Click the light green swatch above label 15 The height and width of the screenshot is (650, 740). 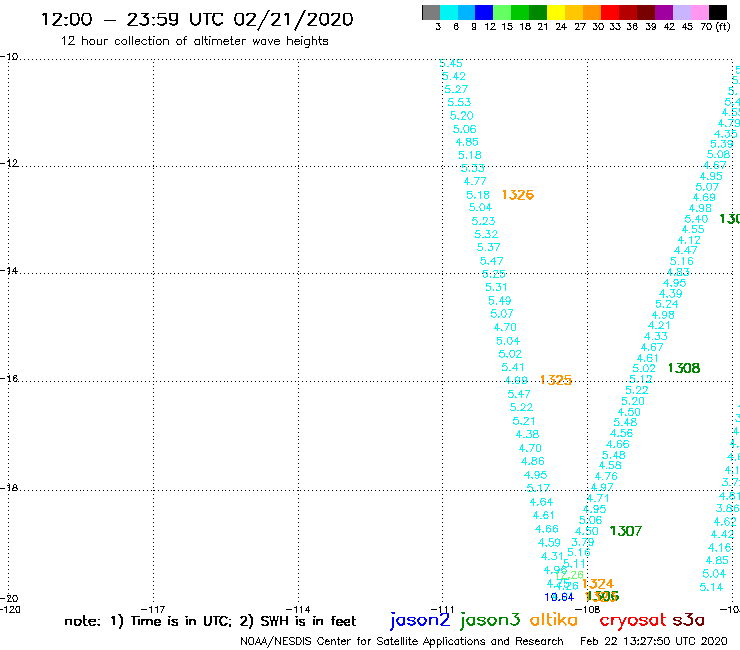[x=503, y=12]
